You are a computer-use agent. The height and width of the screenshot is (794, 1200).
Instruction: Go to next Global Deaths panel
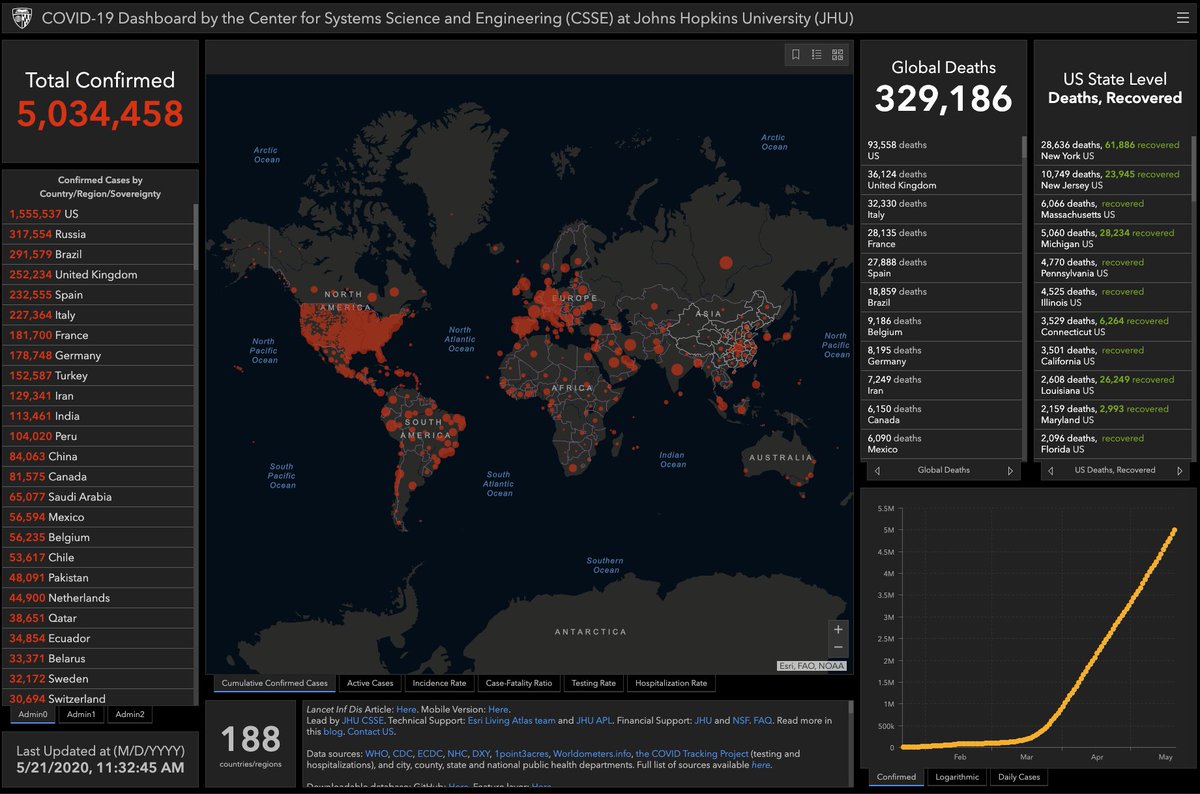point(1010,470)
